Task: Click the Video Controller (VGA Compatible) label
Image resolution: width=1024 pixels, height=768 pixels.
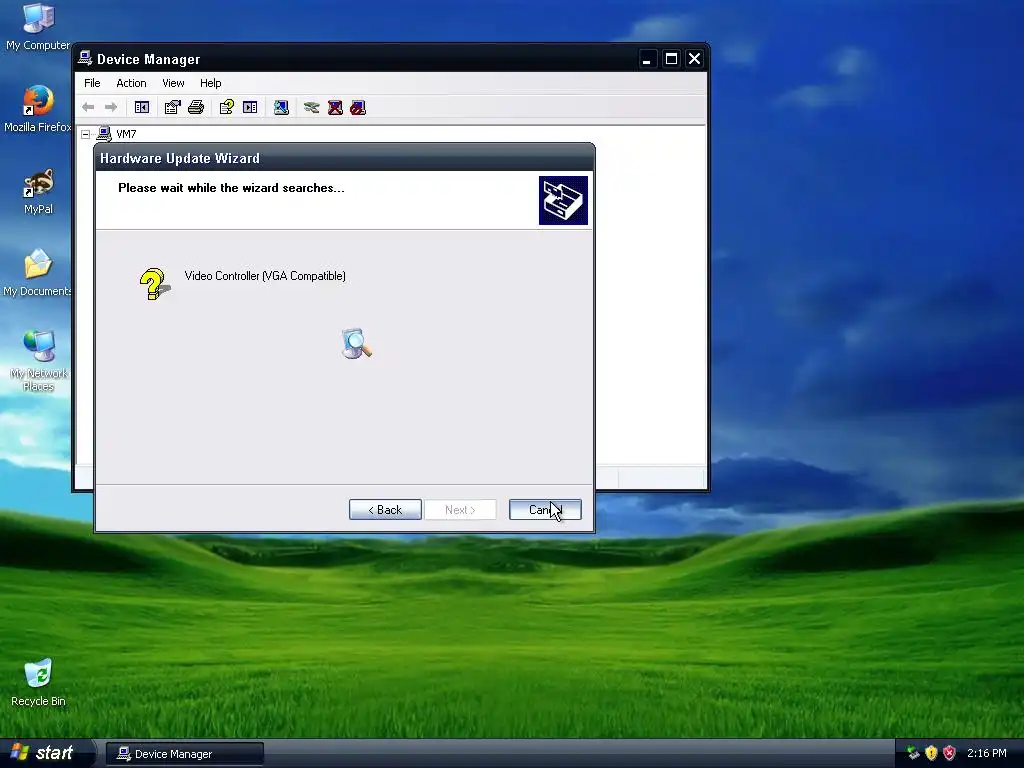Action: point(265,276)
